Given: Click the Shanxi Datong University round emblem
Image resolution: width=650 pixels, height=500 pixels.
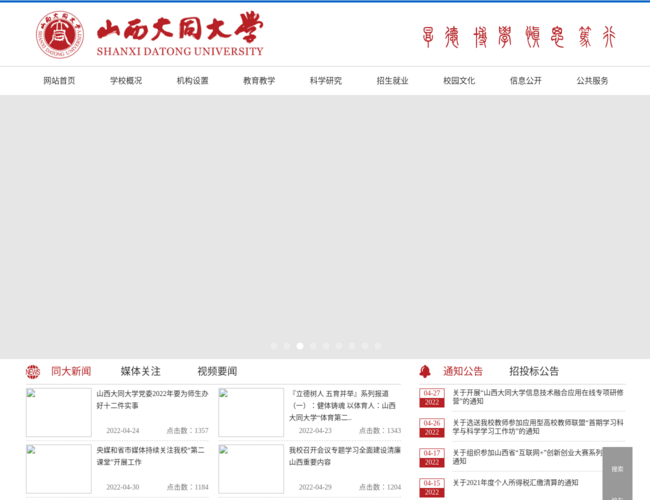Looking at the screenshot, I should click(x=60, y=34).
